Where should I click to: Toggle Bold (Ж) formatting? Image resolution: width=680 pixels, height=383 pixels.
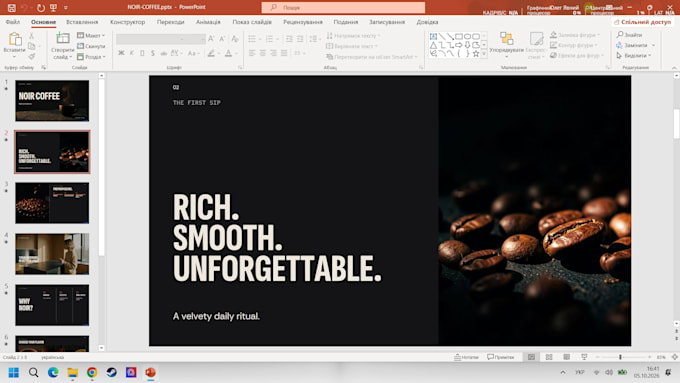121,53
